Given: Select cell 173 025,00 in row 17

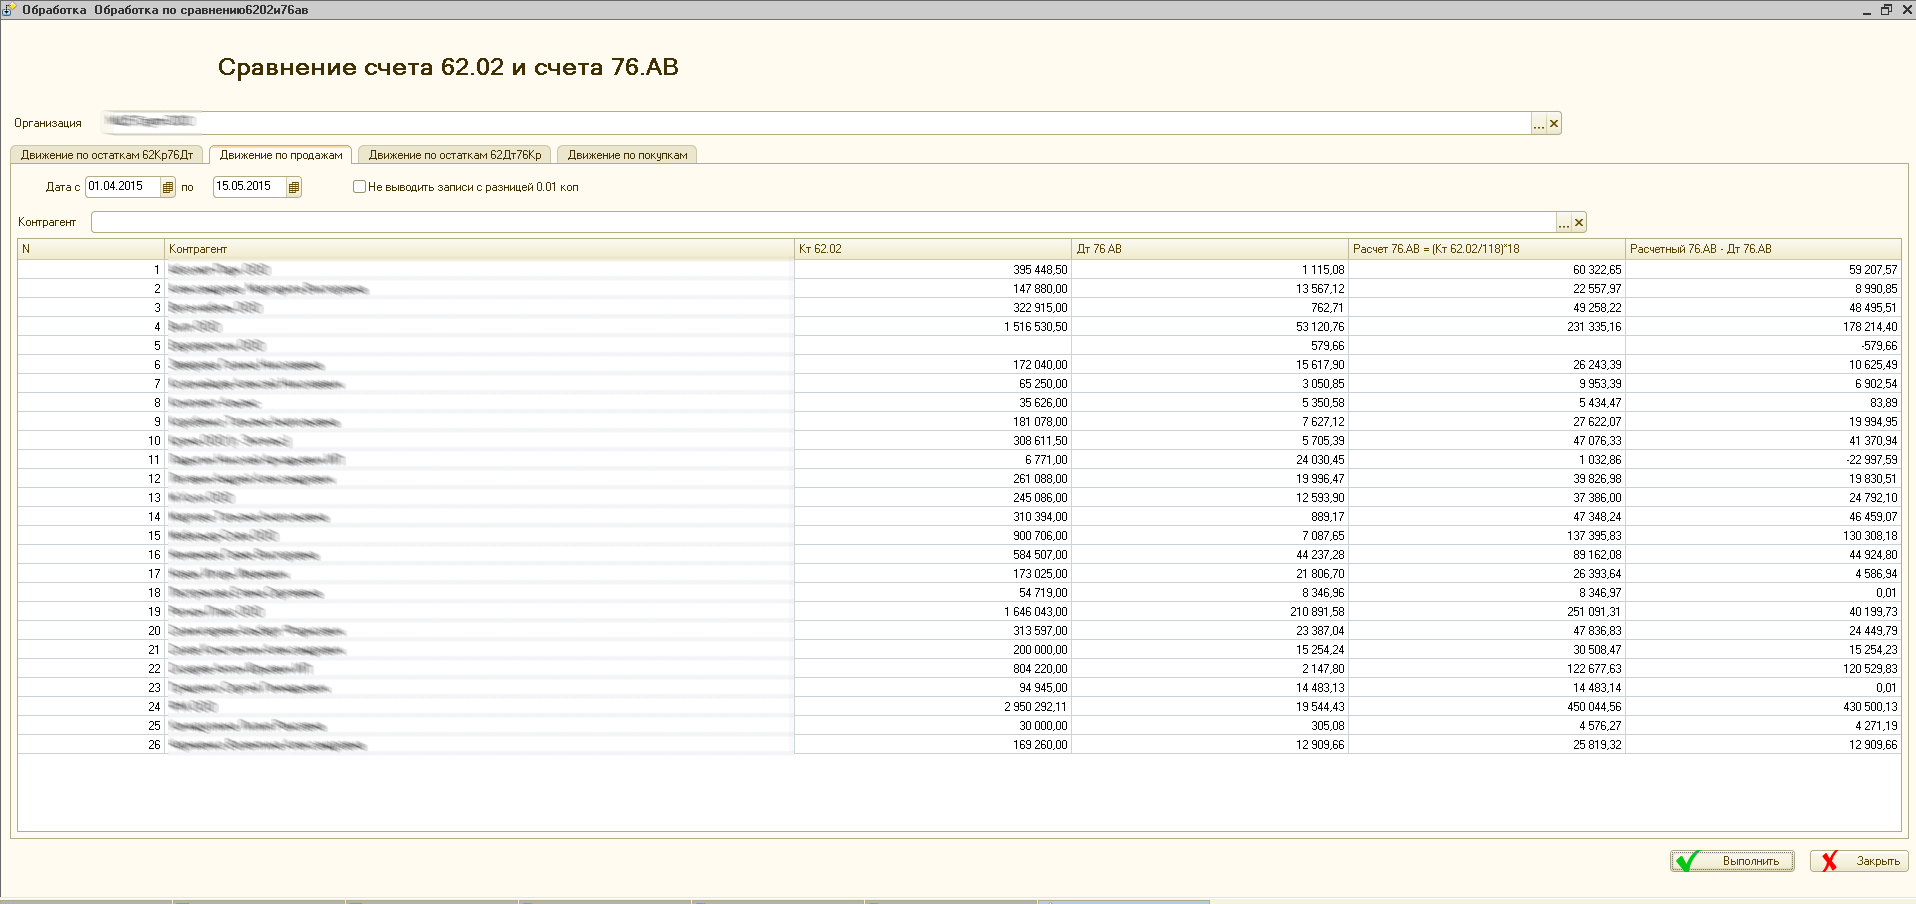Looking at the screenshot, I should click(933, 574).
